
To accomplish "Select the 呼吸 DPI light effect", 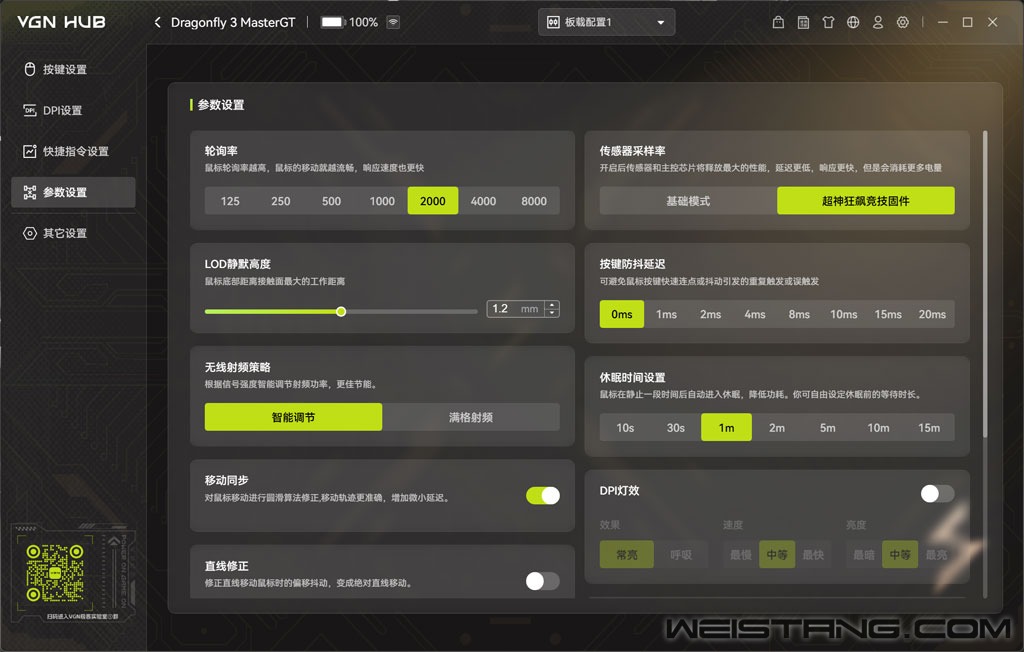I will pos(681,555).
